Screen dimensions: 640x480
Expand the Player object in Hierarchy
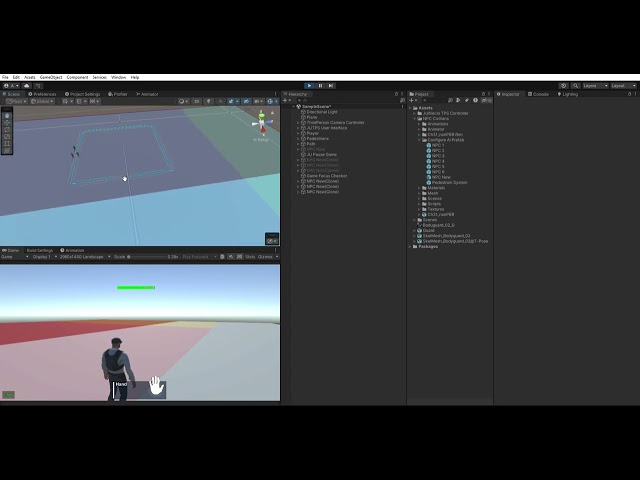[298, 133]
